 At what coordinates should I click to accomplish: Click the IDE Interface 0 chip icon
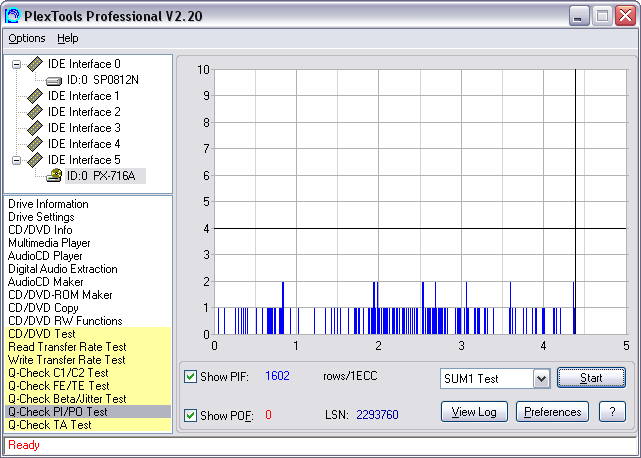[x=35, y=64]
